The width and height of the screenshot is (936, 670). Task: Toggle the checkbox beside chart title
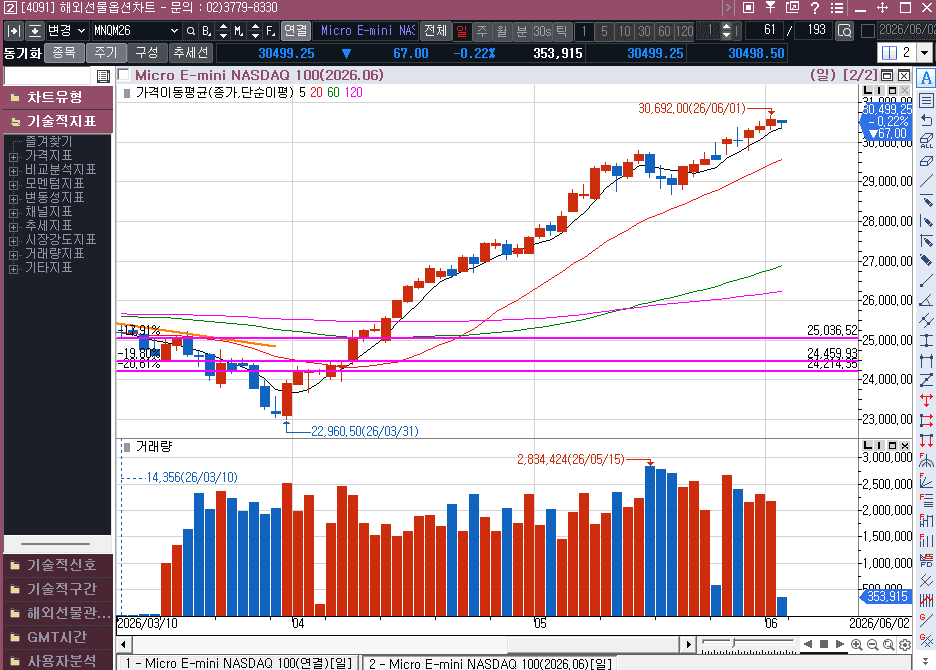(x=124, y=75)
